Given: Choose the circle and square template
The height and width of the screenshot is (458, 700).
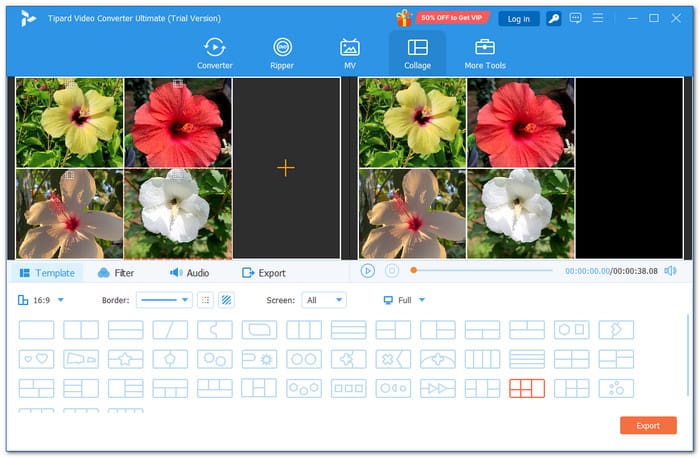Looking at the screenshot, I should (571, 330).
